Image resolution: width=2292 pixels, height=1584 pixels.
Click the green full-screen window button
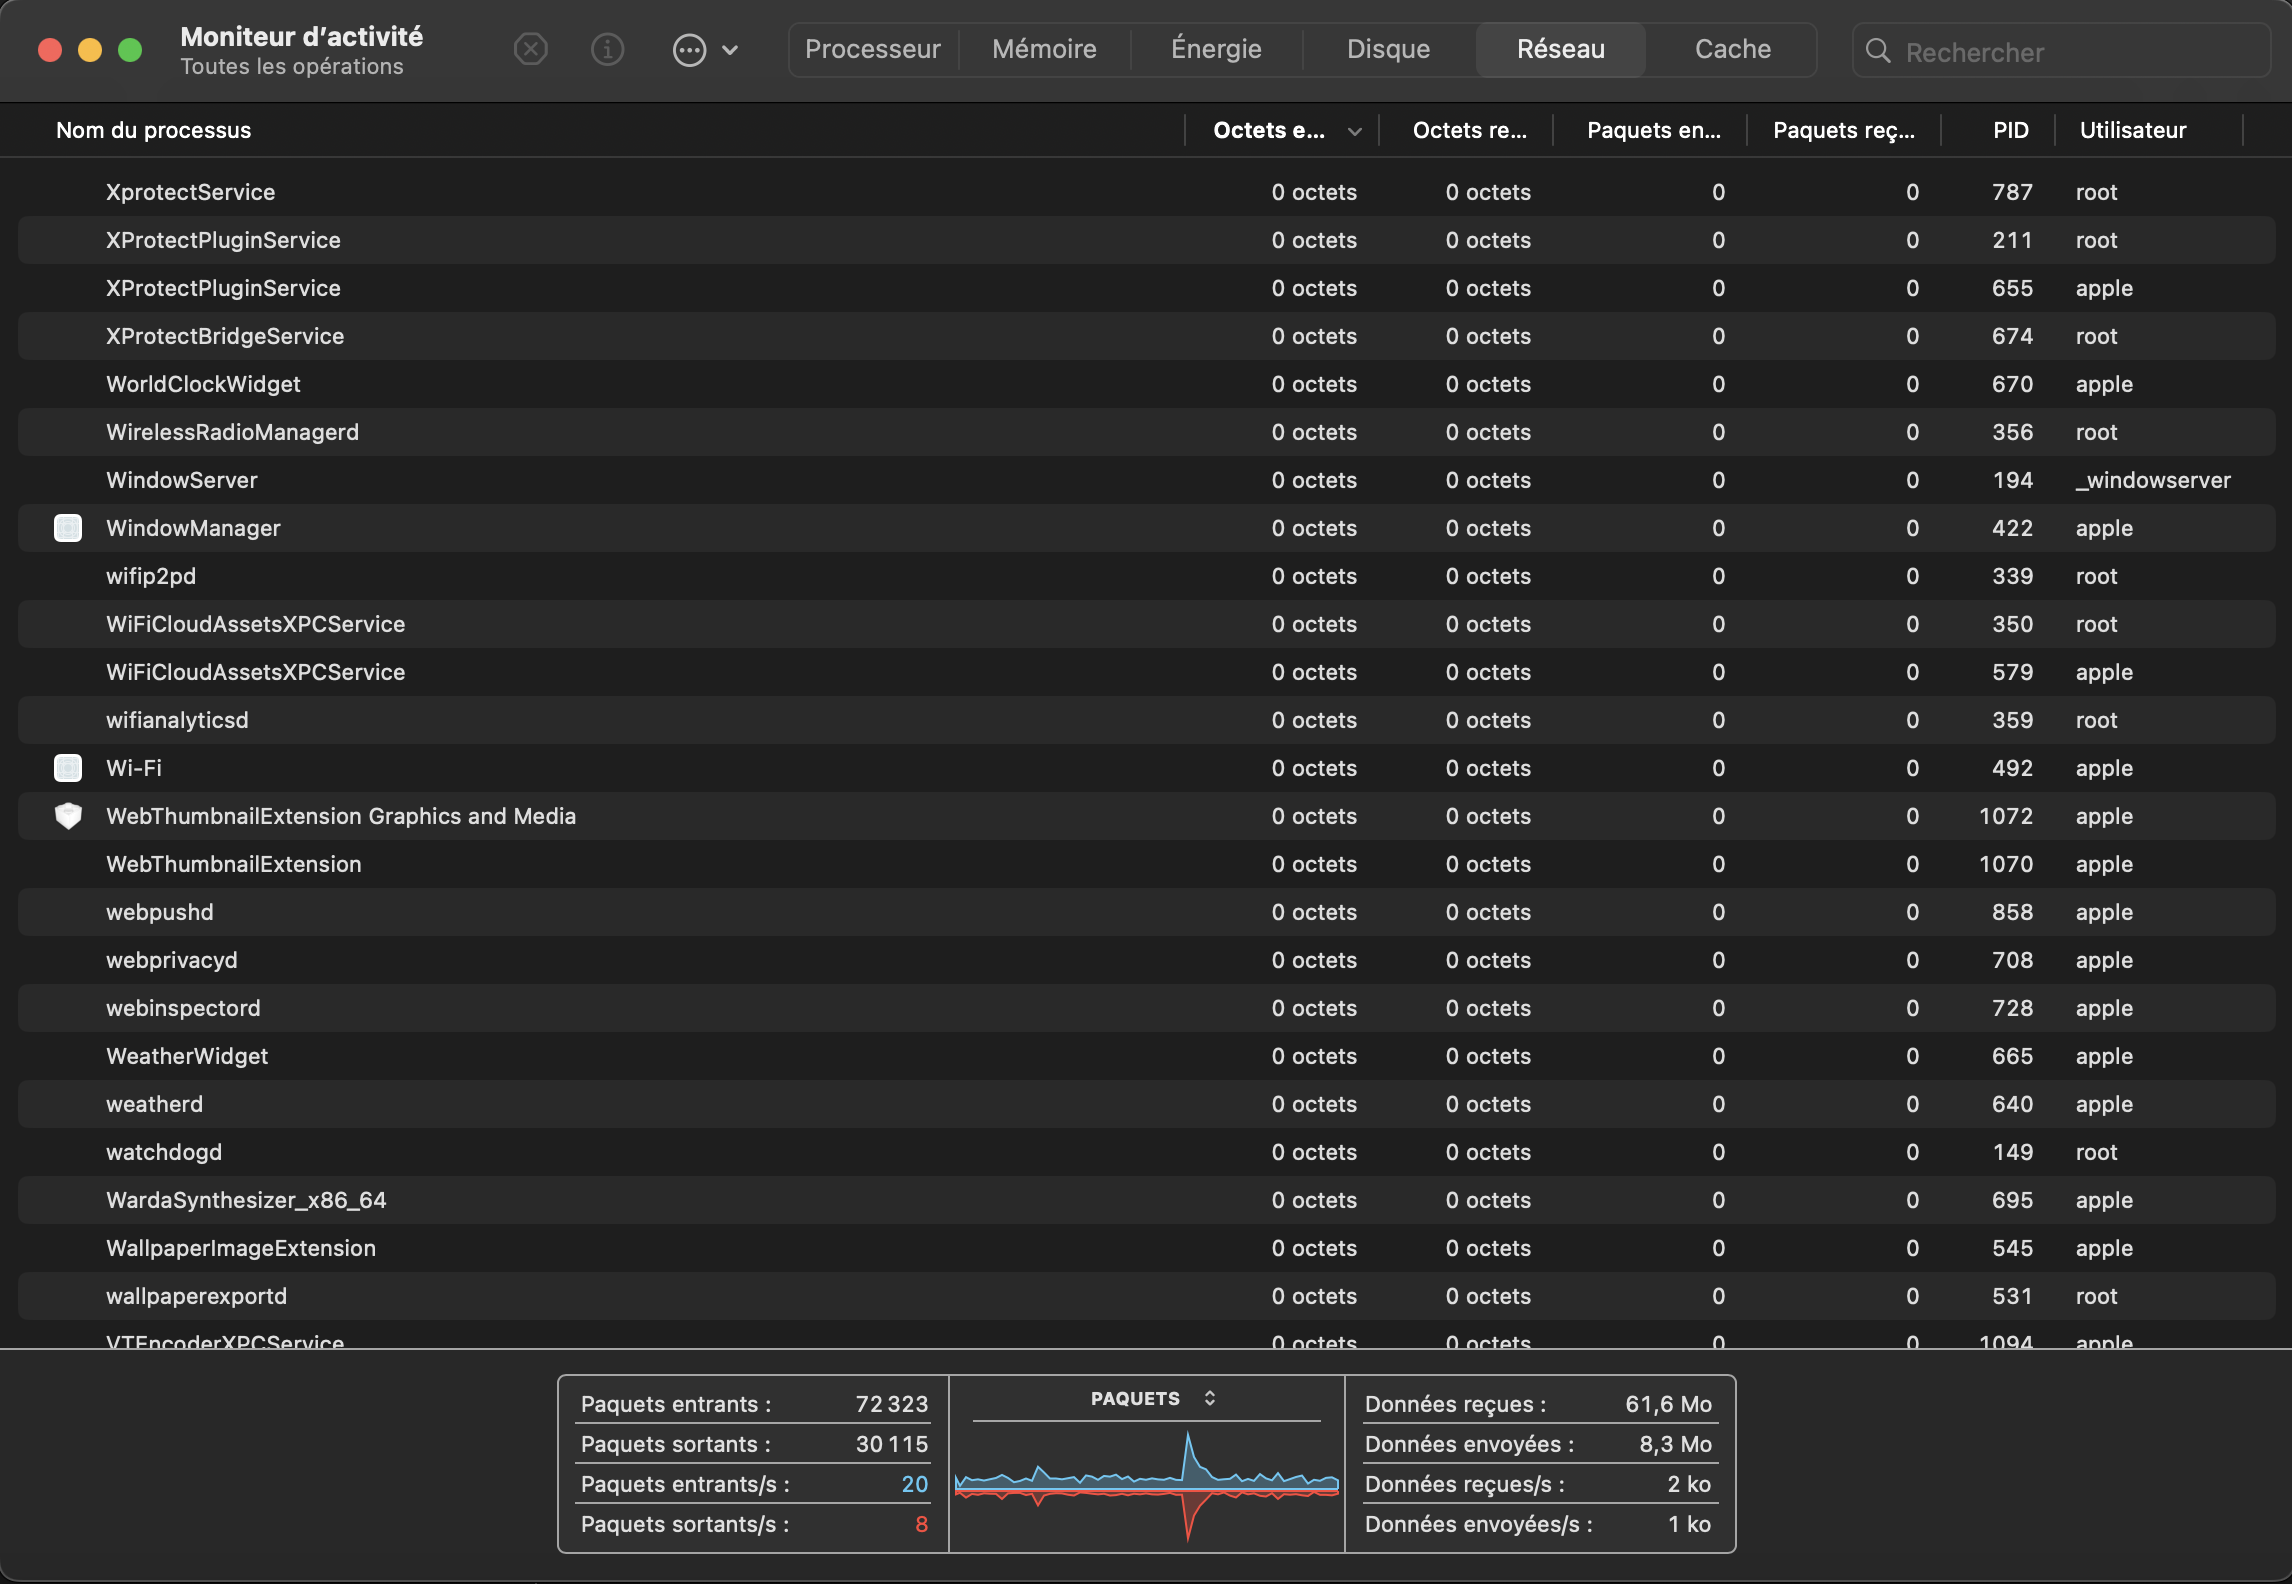pyautogui.click(x=130, y=50)
